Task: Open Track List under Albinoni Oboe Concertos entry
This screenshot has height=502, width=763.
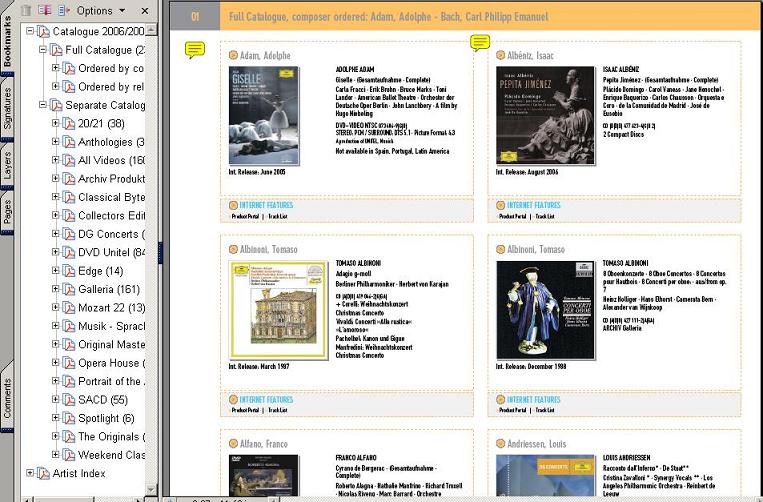Action: pos(545,410)
